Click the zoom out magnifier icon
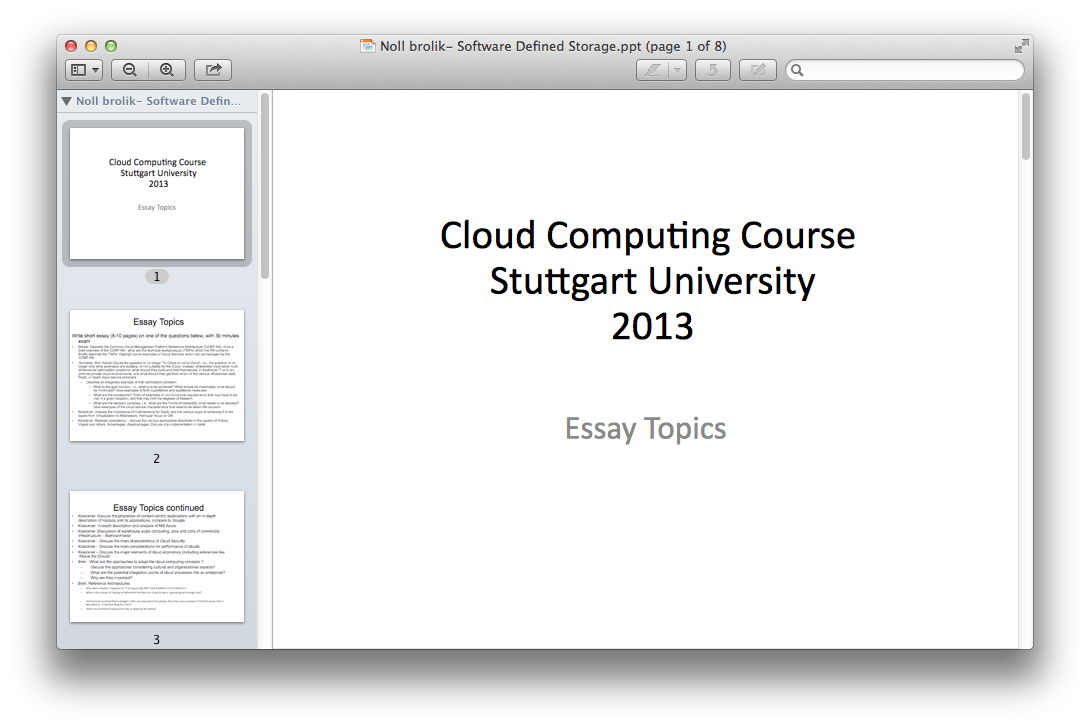 pyautogui.click(x=130, y=70)
